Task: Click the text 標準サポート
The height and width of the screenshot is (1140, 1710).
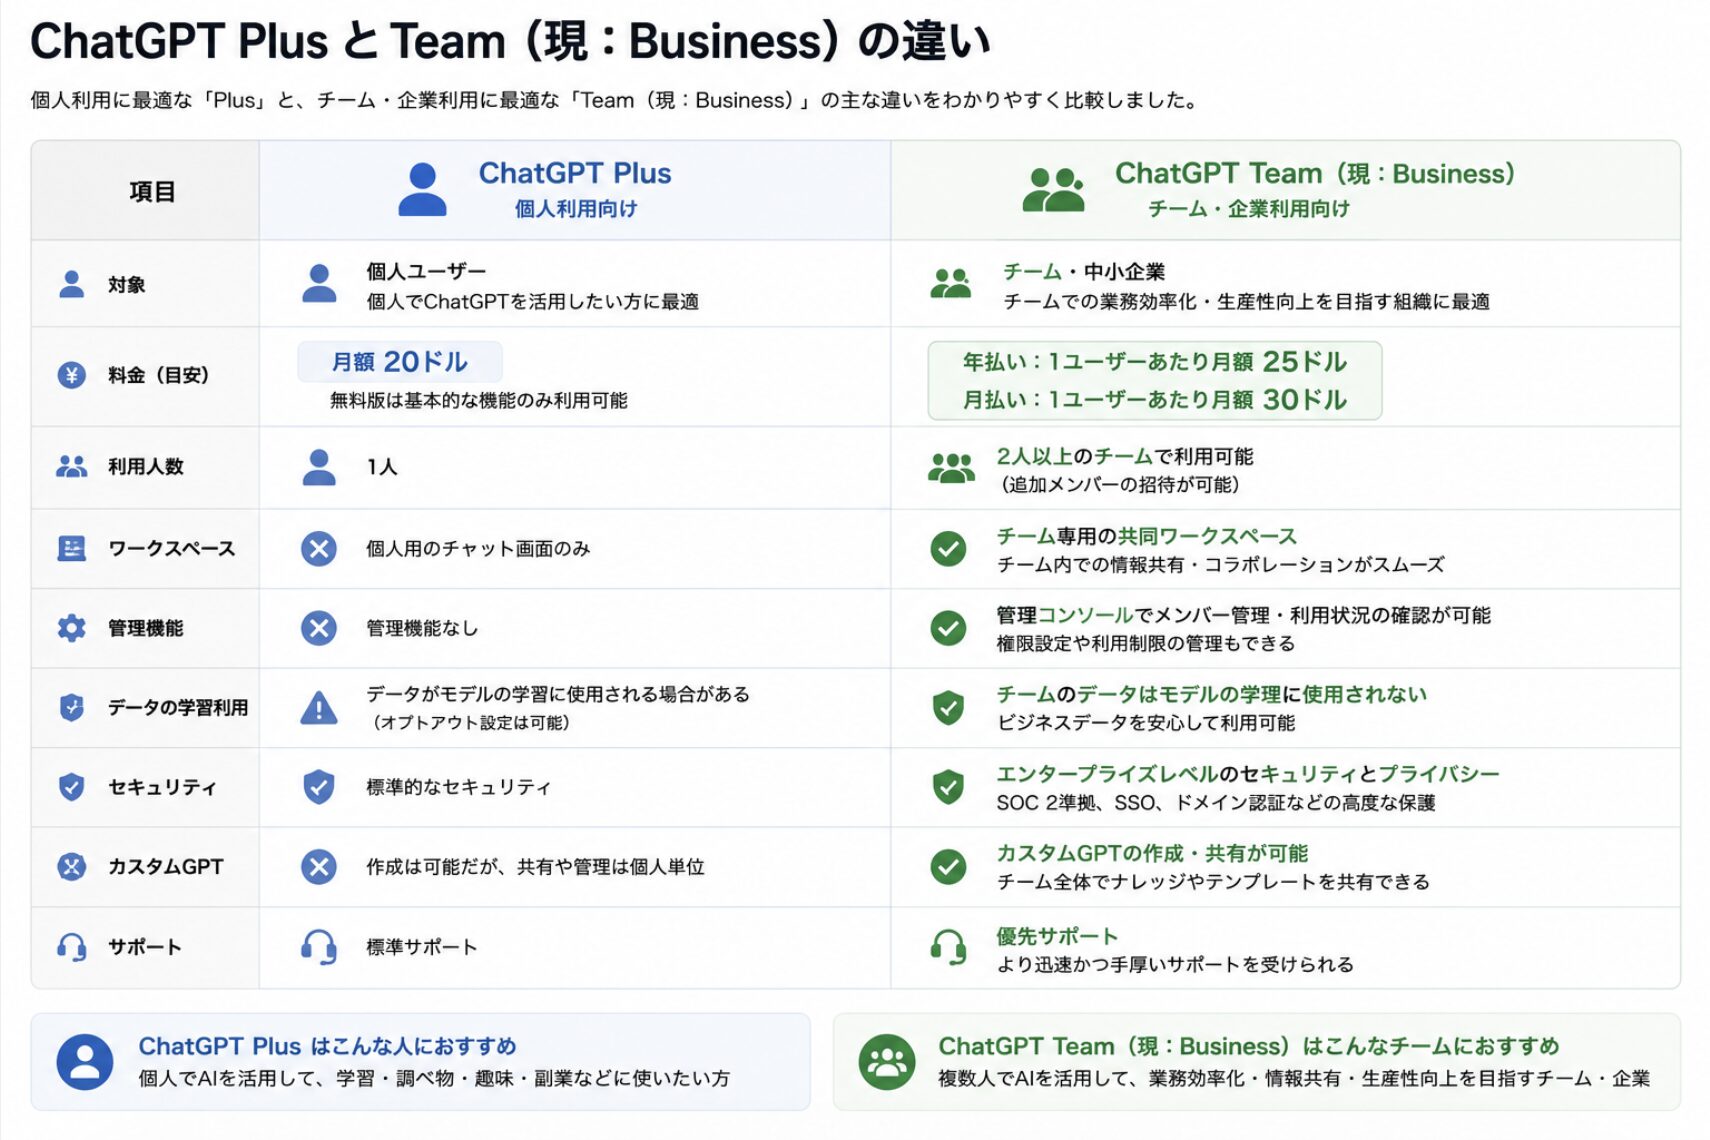Action: (x=422, y=947)
